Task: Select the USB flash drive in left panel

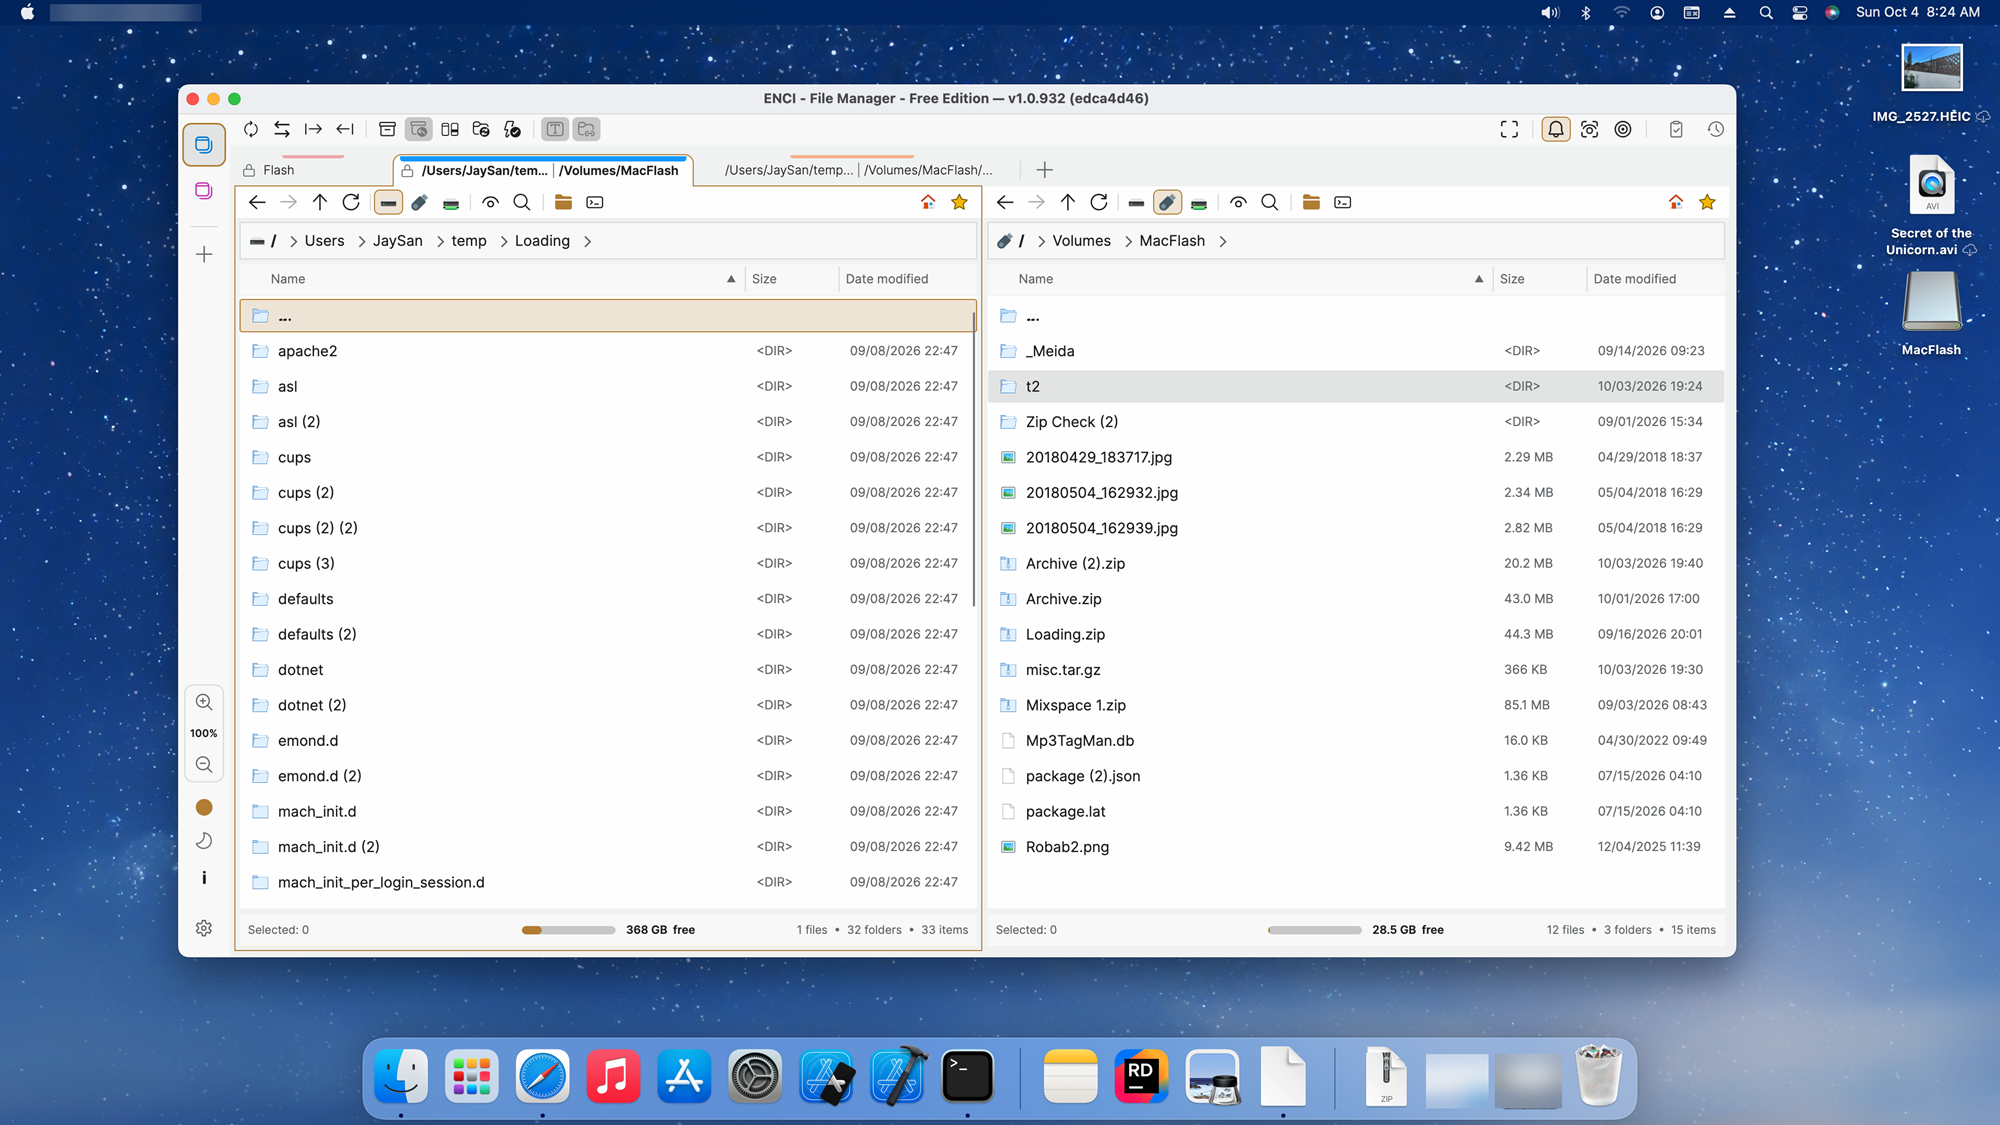Action: point(420,202)
